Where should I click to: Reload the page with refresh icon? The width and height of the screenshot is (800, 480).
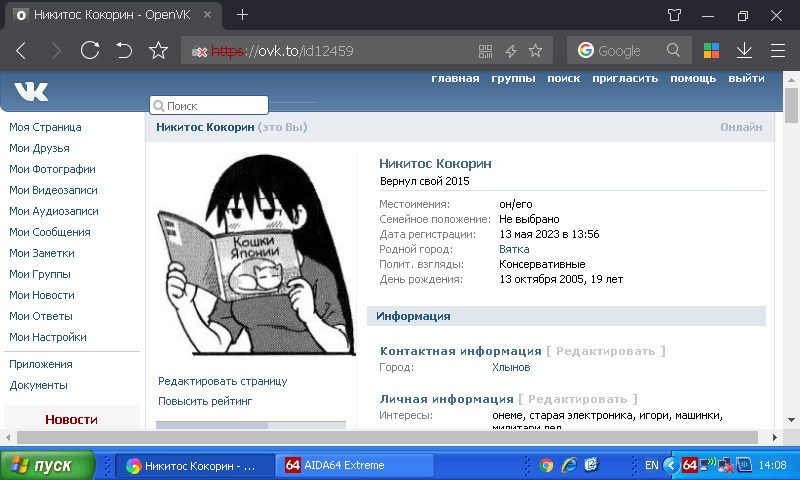tap(90, 50)
